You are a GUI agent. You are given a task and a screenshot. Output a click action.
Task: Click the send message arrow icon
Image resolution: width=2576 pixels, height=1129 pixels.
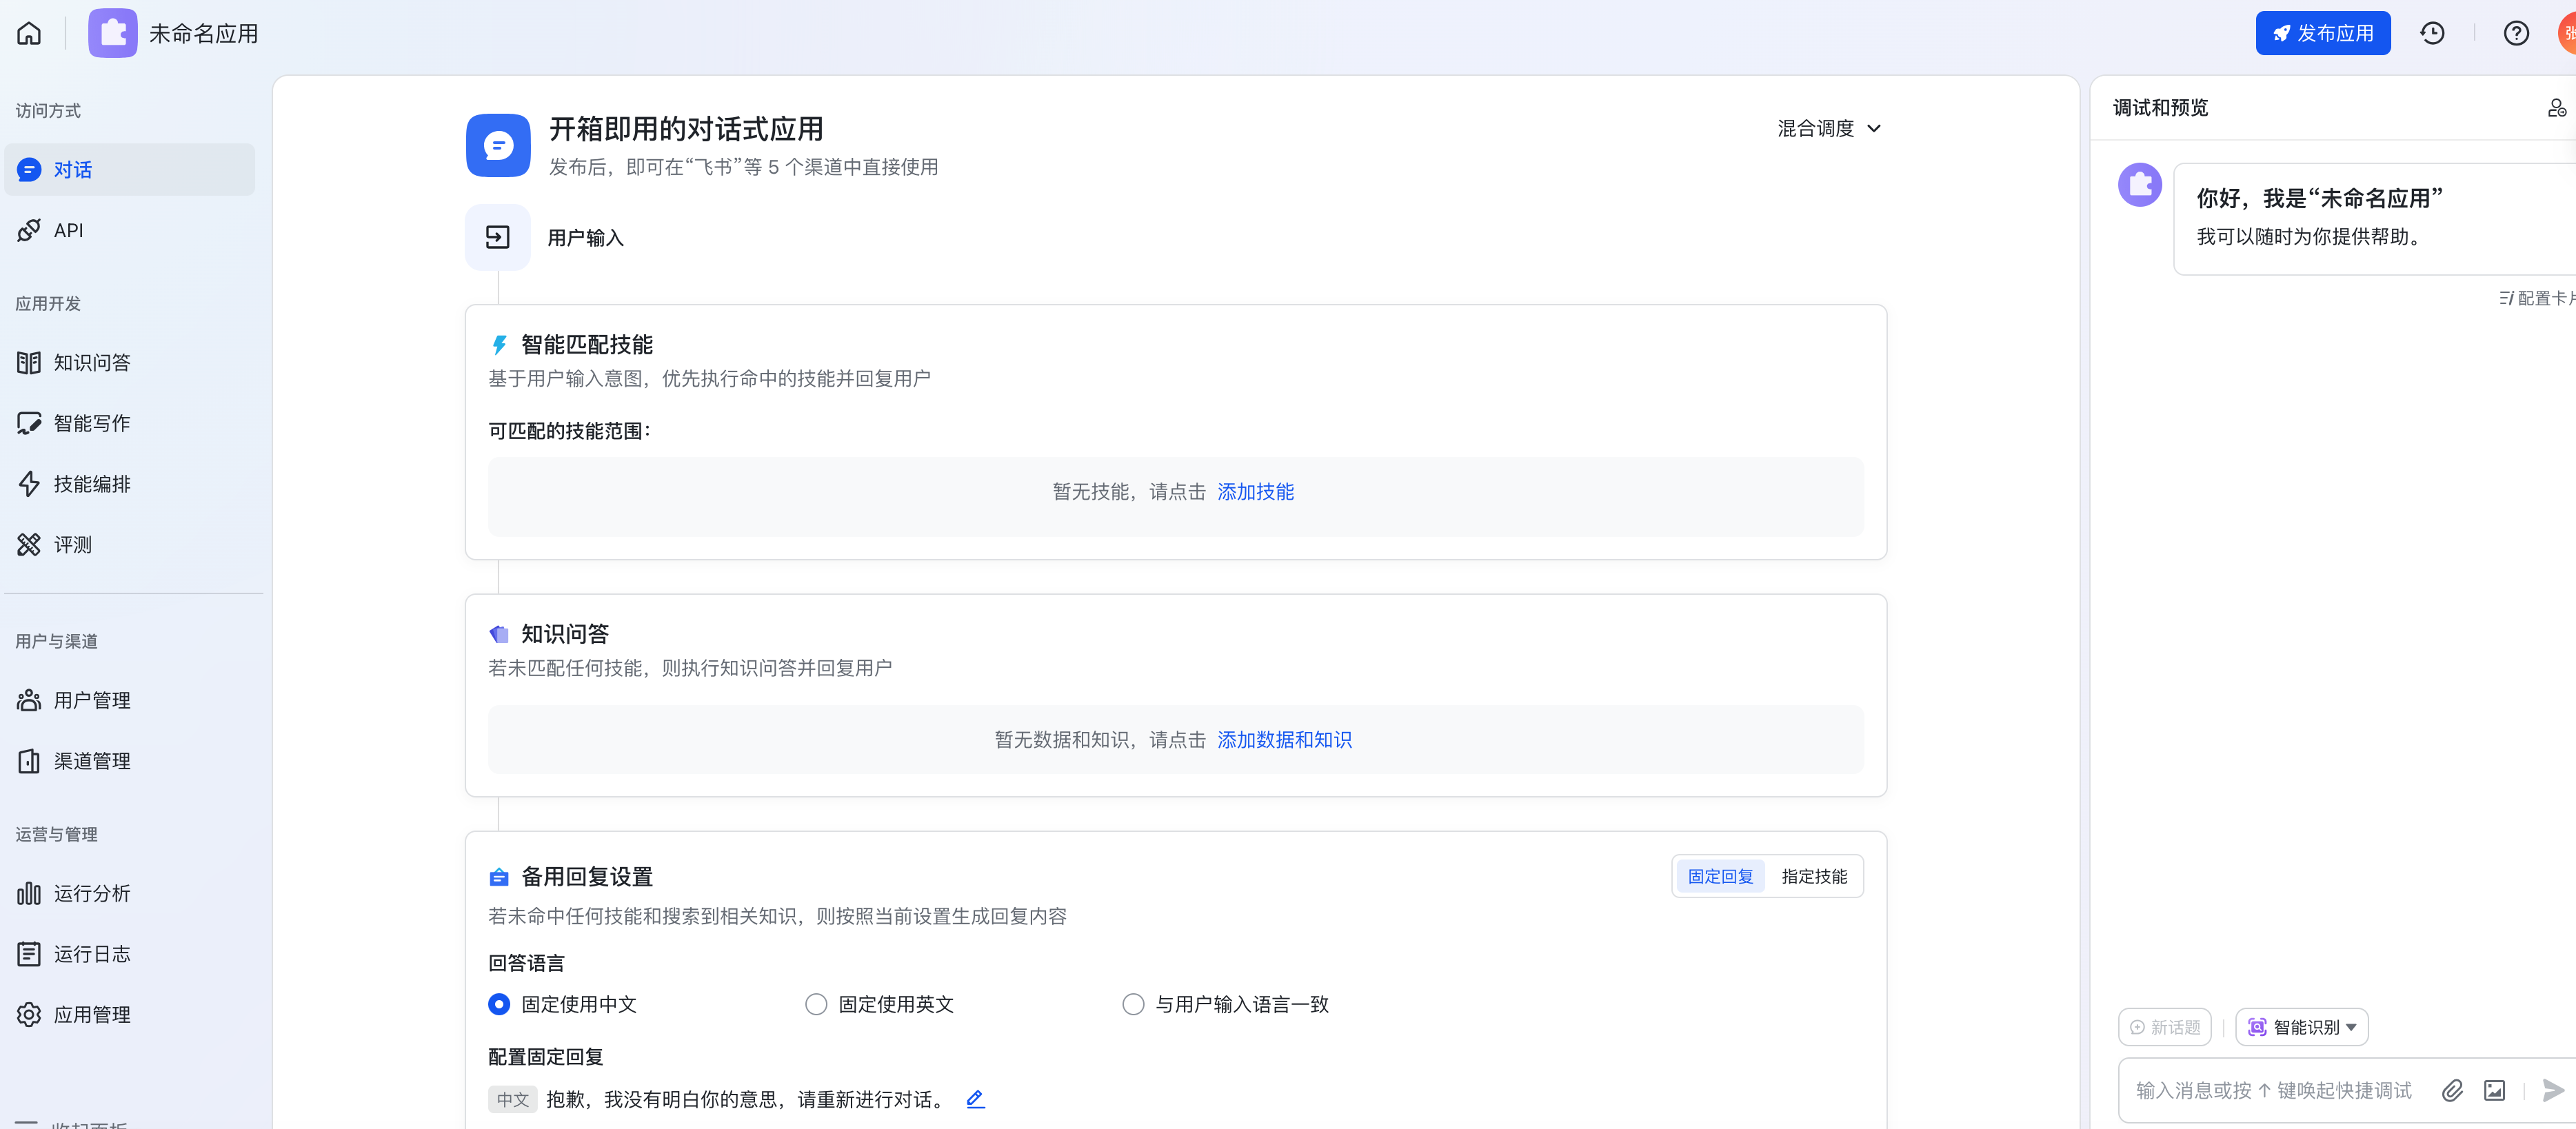2553,1090
